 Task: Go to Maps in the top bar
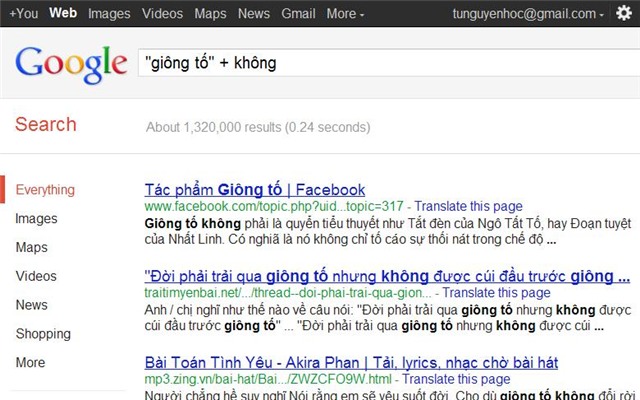210,14
